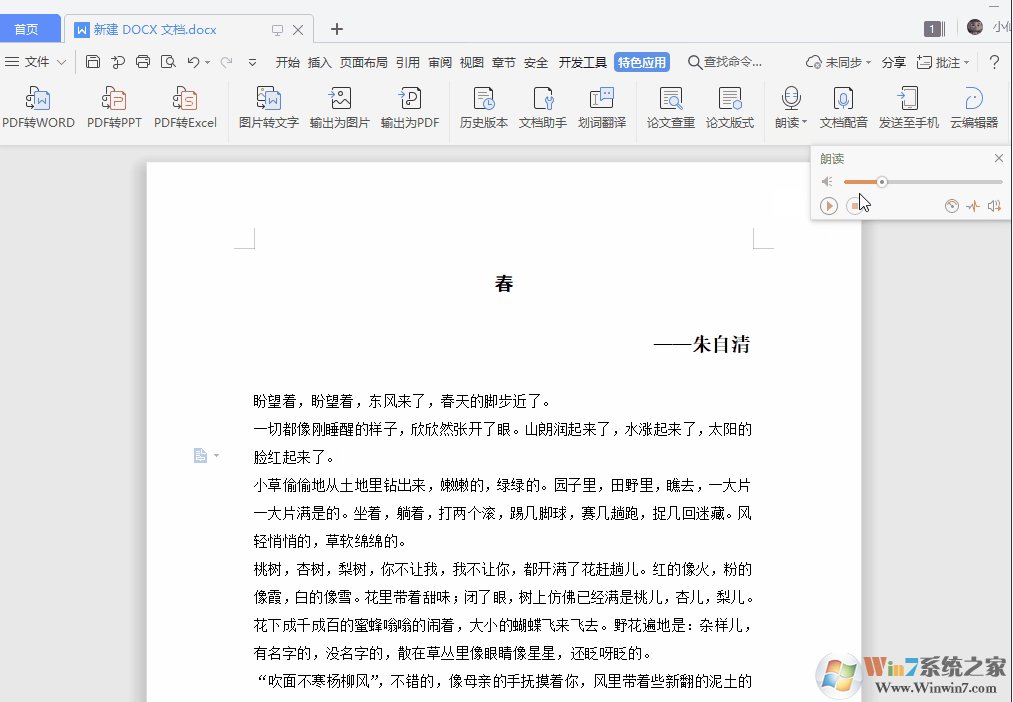
Task: Send document via 发送至手机
Action: [908, 107]
